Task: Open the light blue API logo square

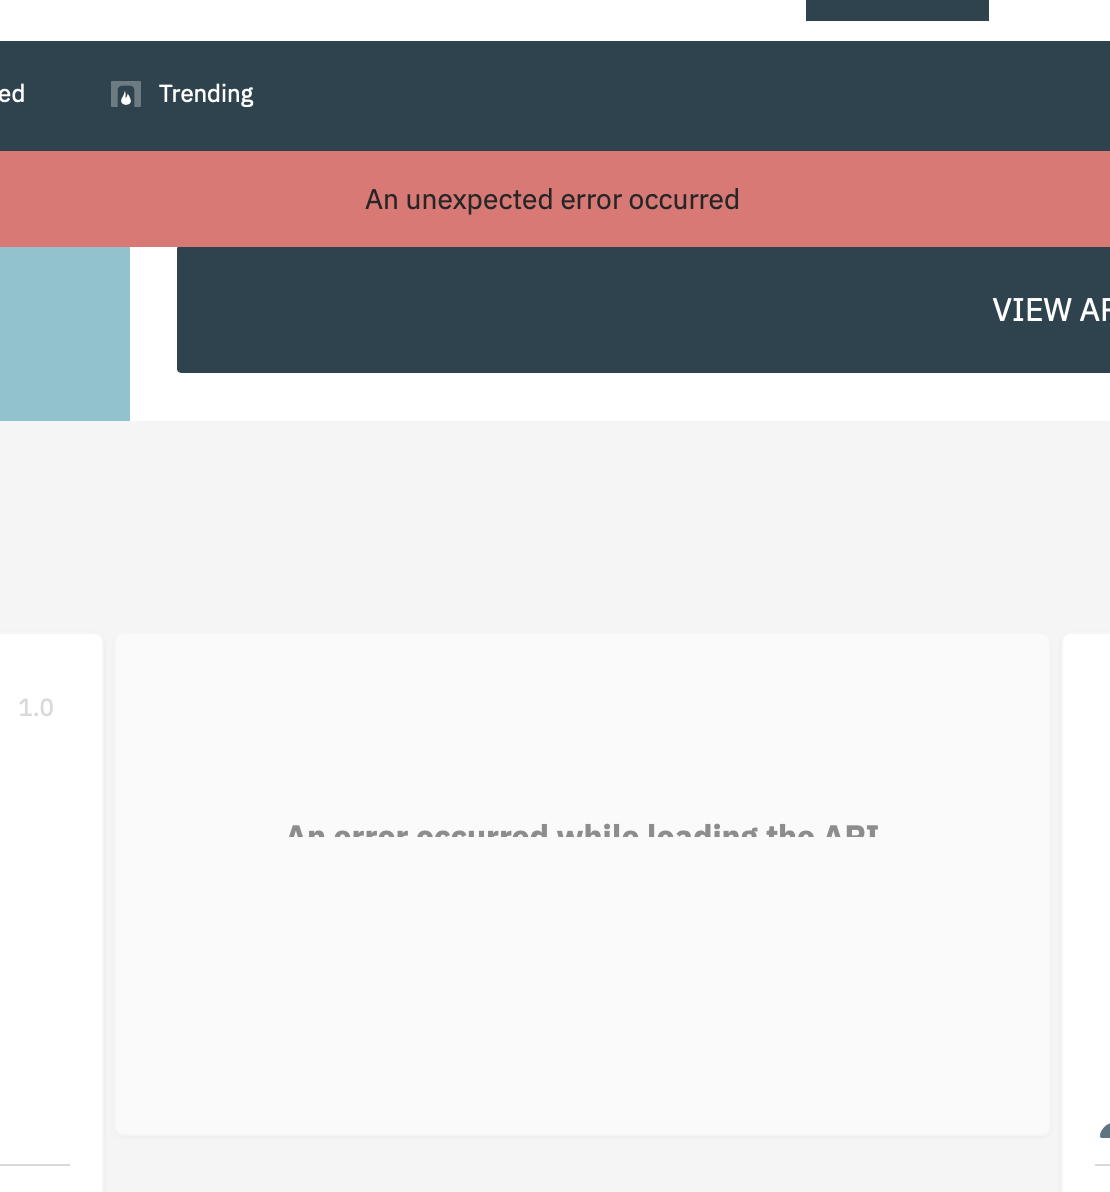Action: (x=65, y=332)
